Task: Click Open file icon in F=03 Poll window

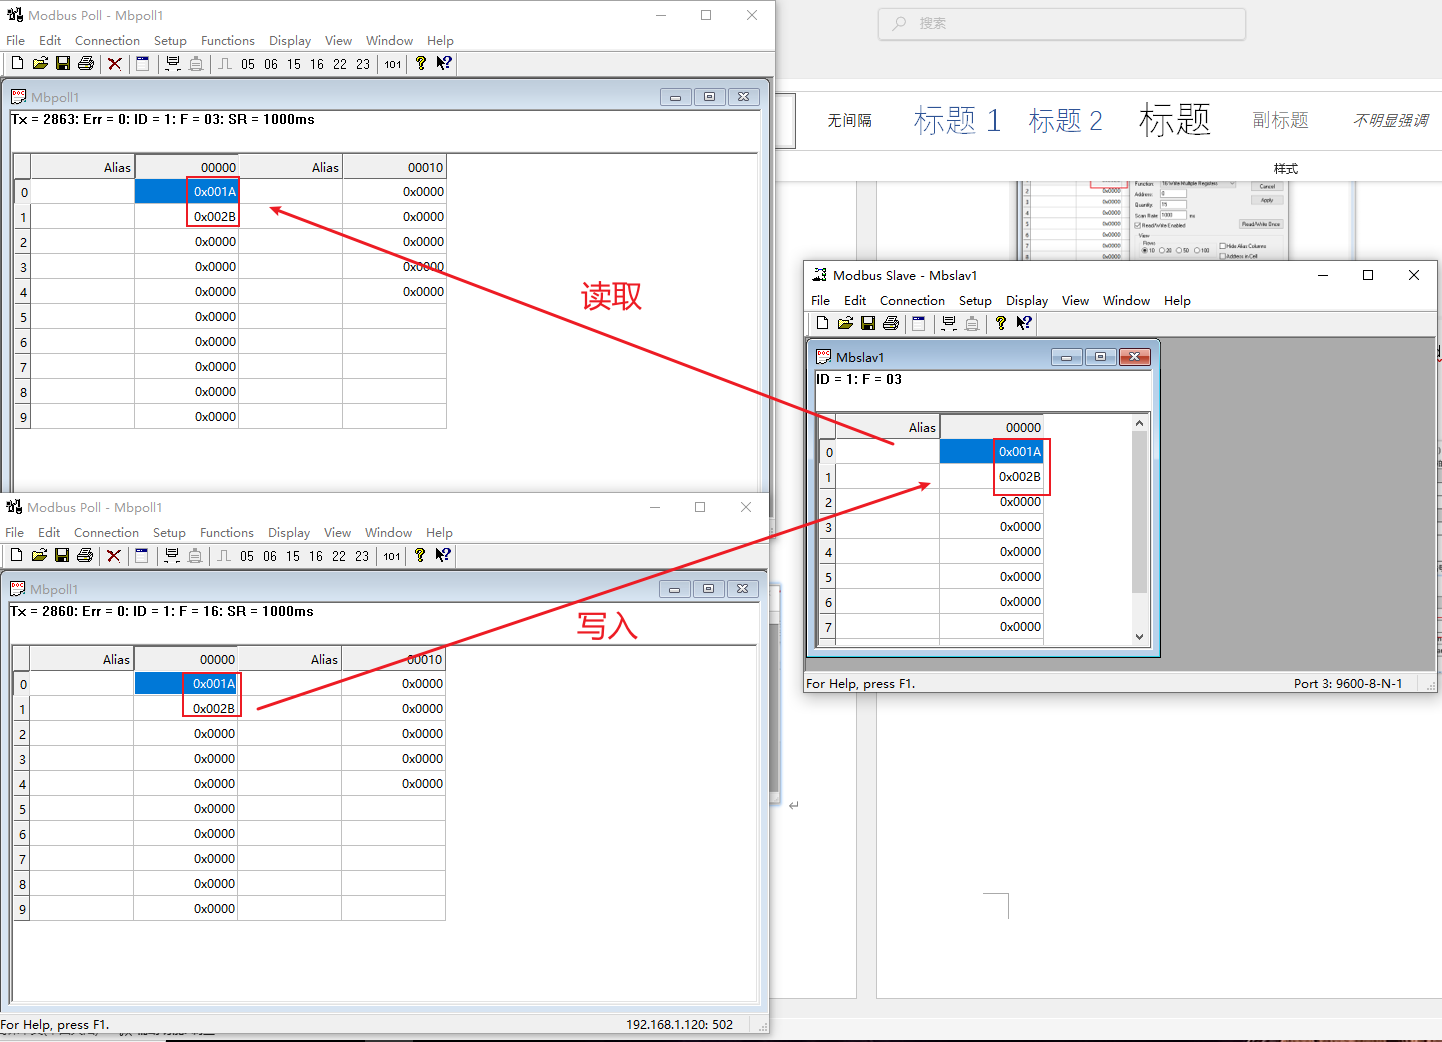Action: (40, 63)
